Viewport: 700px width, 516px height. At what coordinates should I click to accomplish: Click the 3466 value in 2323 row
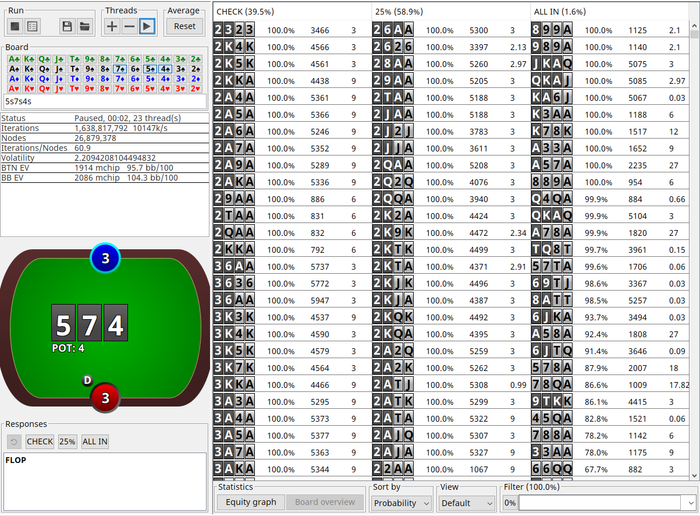click(320, 30)
